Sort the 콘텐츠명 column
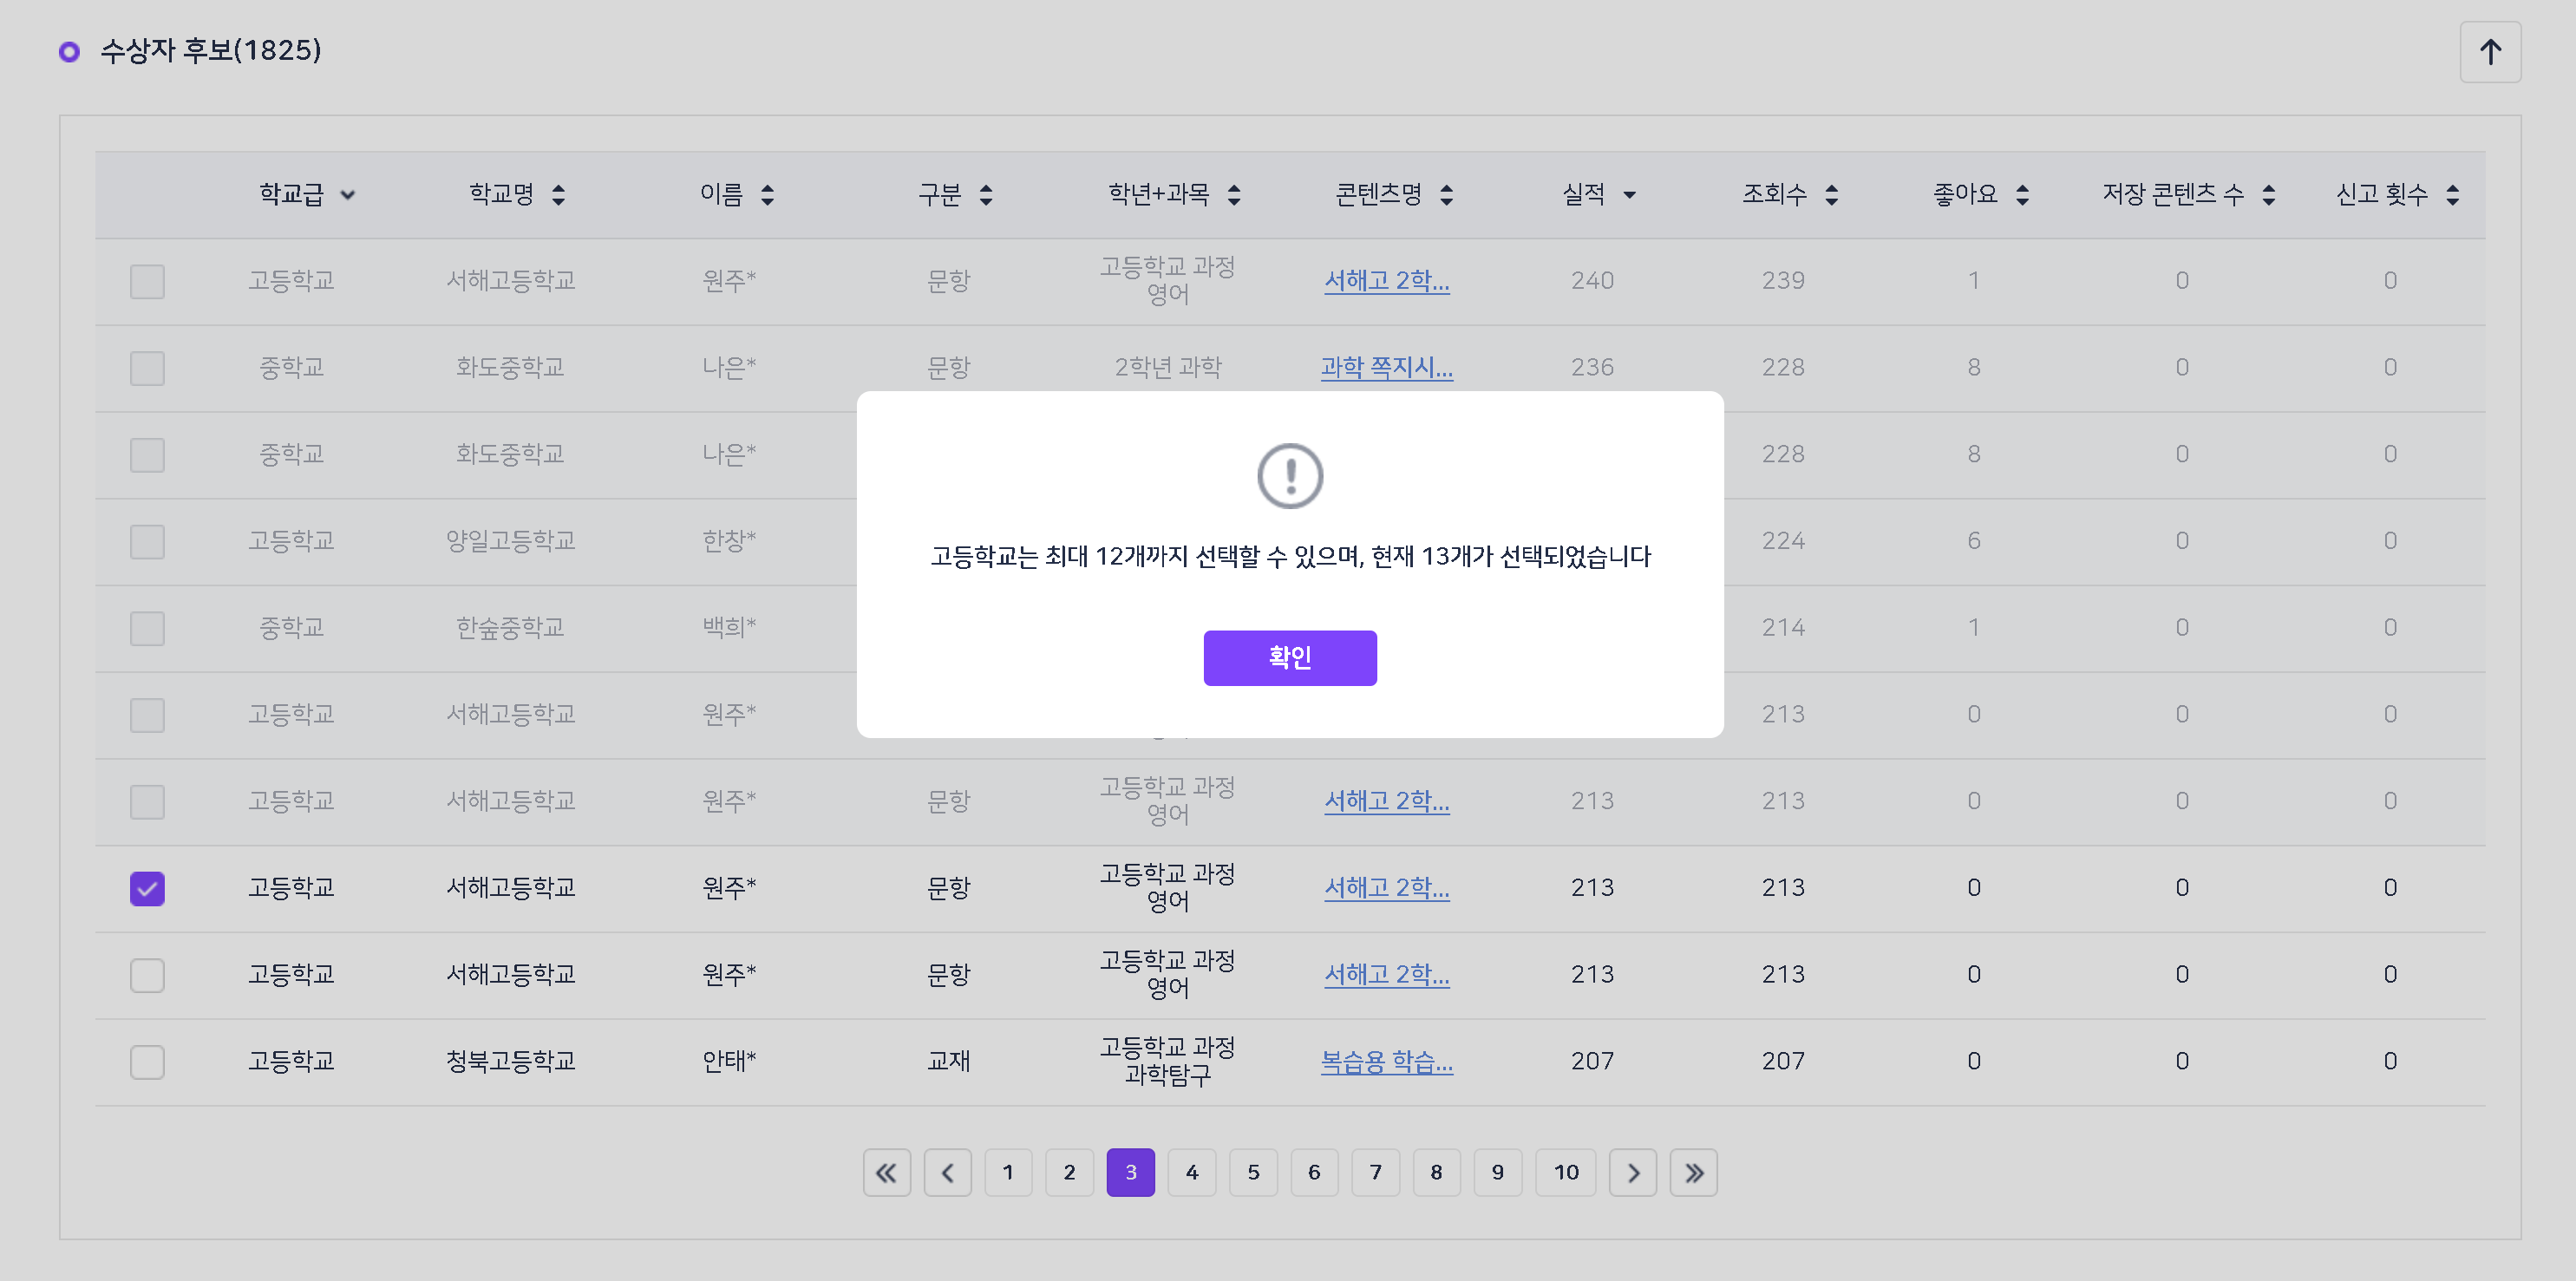The width and height of the screenshot is (2576, 1281). (1446, 195)
